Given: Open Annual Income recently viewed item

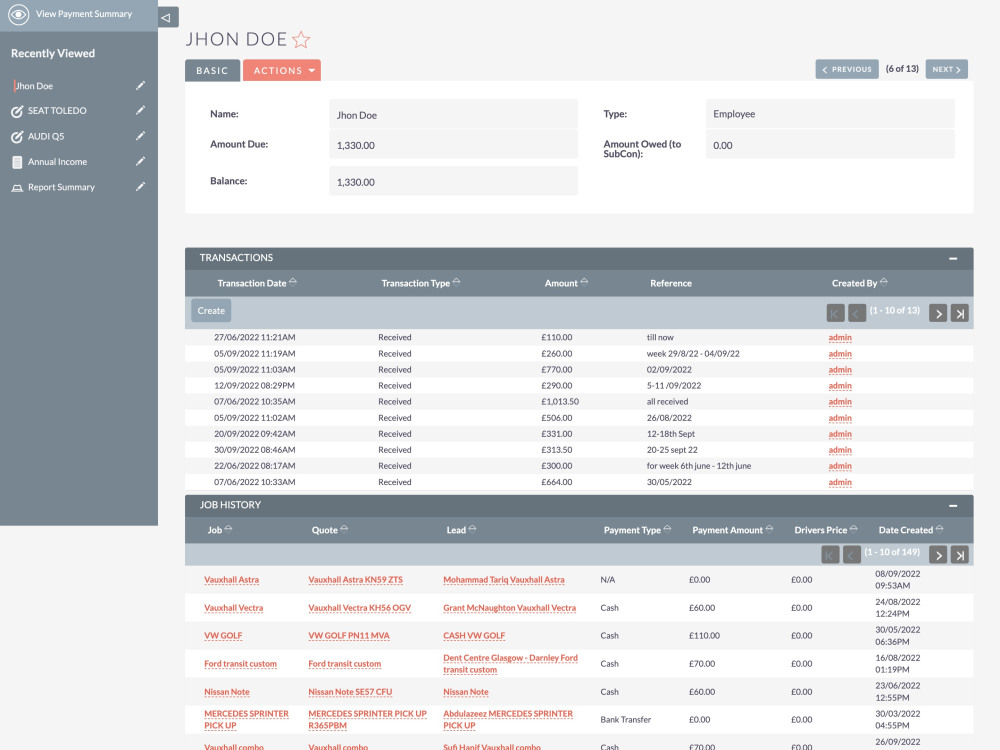Looking at the screenshot, I should [x=57, y=162].
